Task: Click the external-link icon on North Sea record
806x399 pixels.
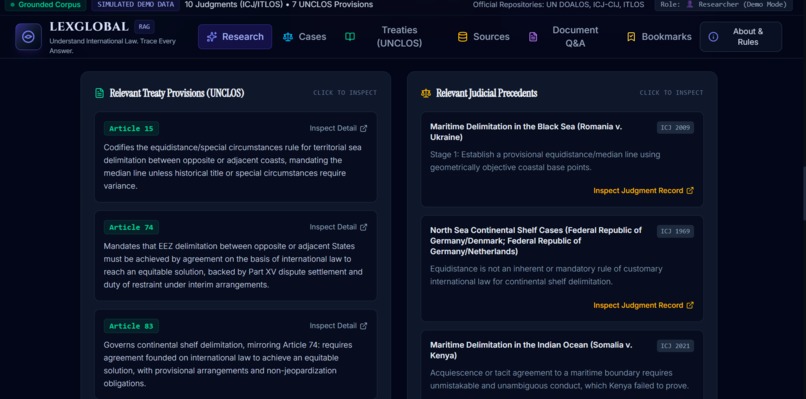Action: 690,305
